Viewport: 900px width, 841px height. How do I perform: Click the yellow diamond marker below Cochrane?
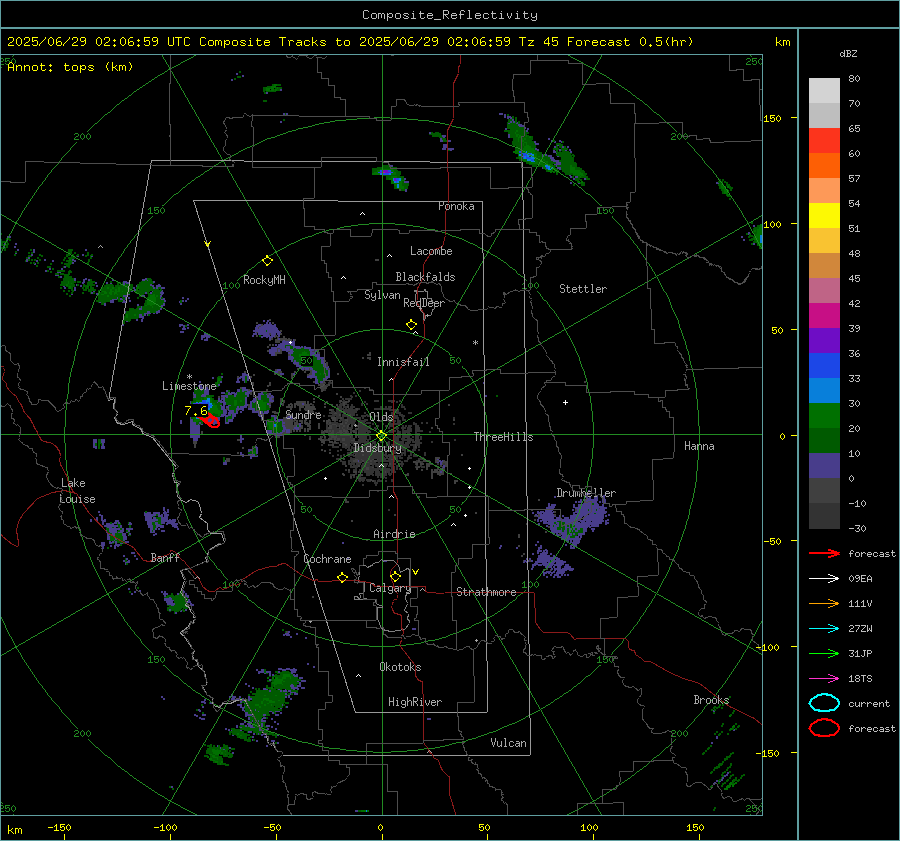point(343,578)
